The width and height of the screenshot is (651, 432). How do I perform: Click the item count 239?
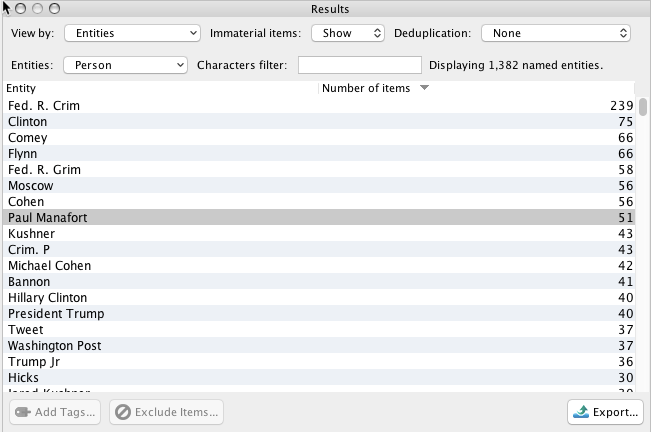[x=622, y=106]
